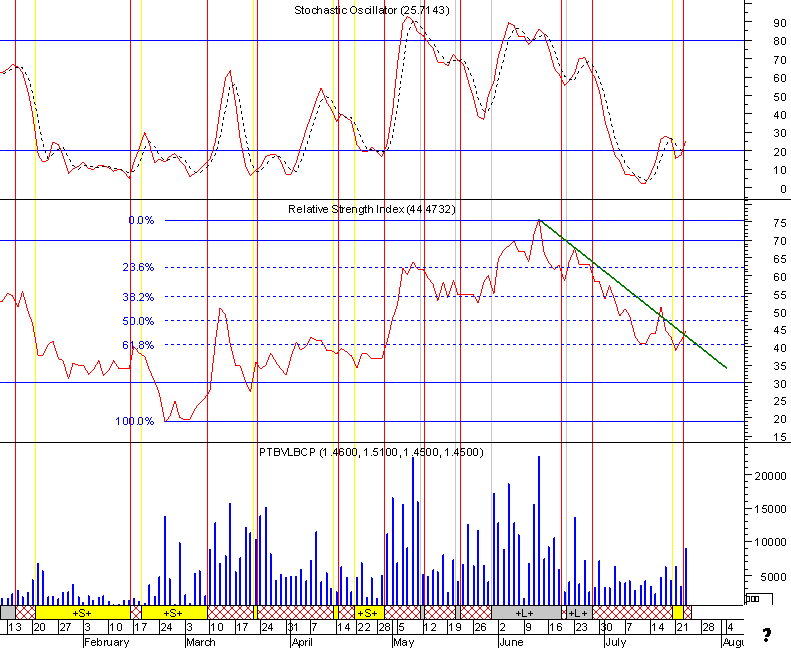
Task: Click the 50.0% Fibonacci level label
Action: pos(138,321)
